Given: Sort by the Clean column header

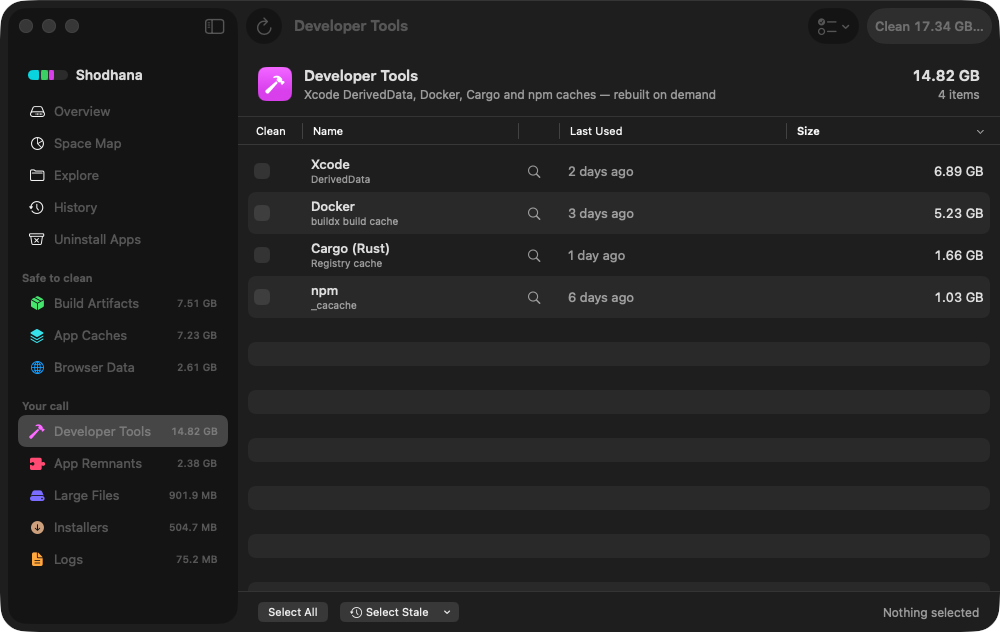Looking at the screenshot, I should click(x=270, y=131).
